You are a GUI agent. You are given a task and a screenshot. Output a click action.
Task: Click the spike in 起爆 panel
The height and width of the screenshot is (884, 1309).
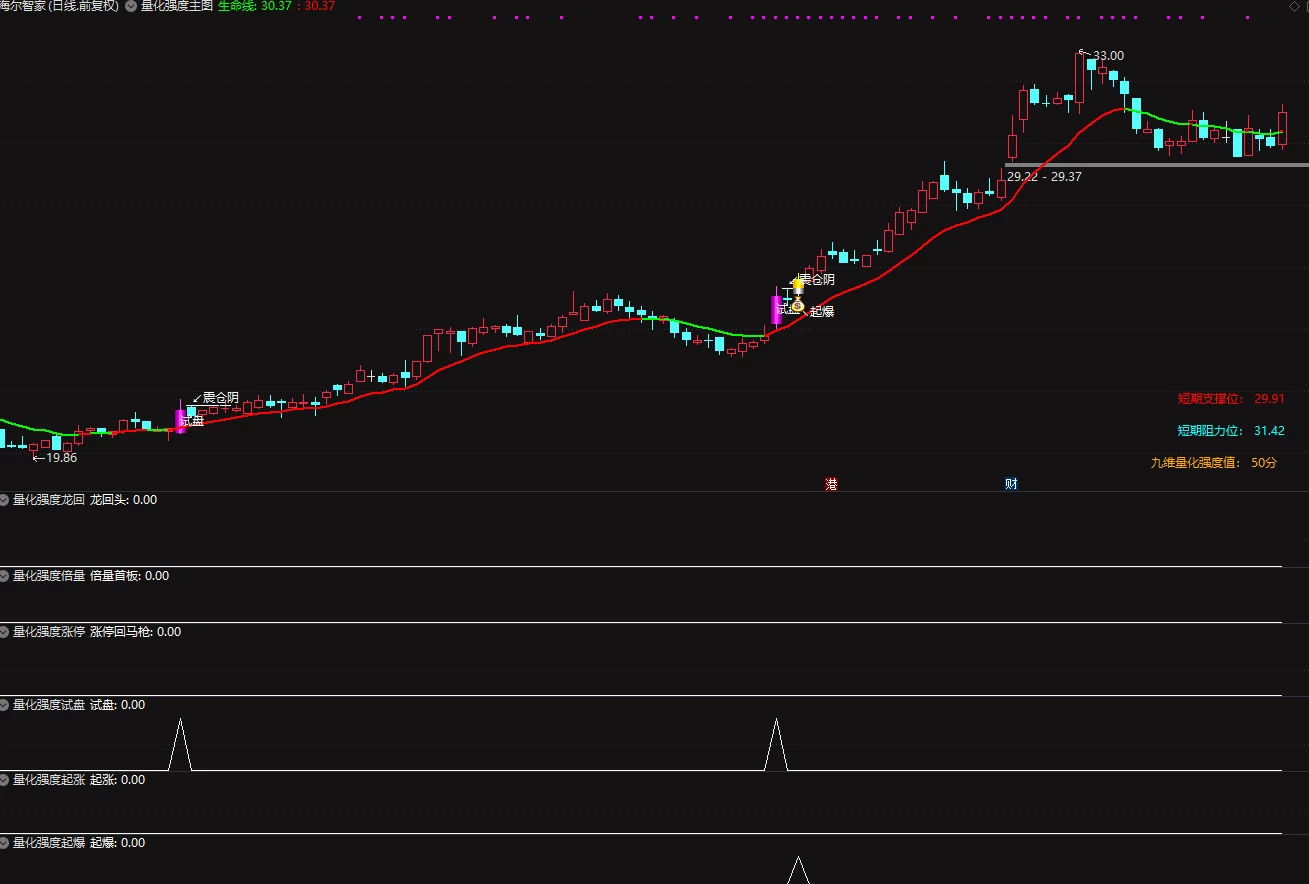pyautogui.click(x=798, y=870)
